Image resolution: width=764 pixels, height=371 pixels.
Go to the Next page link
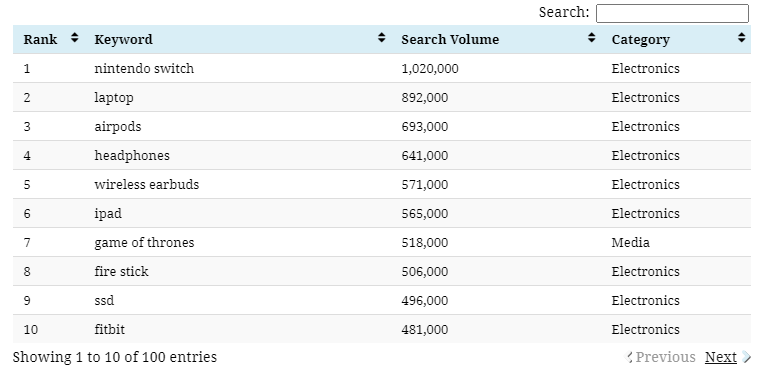pyautogui.click(x=721, y=357)
